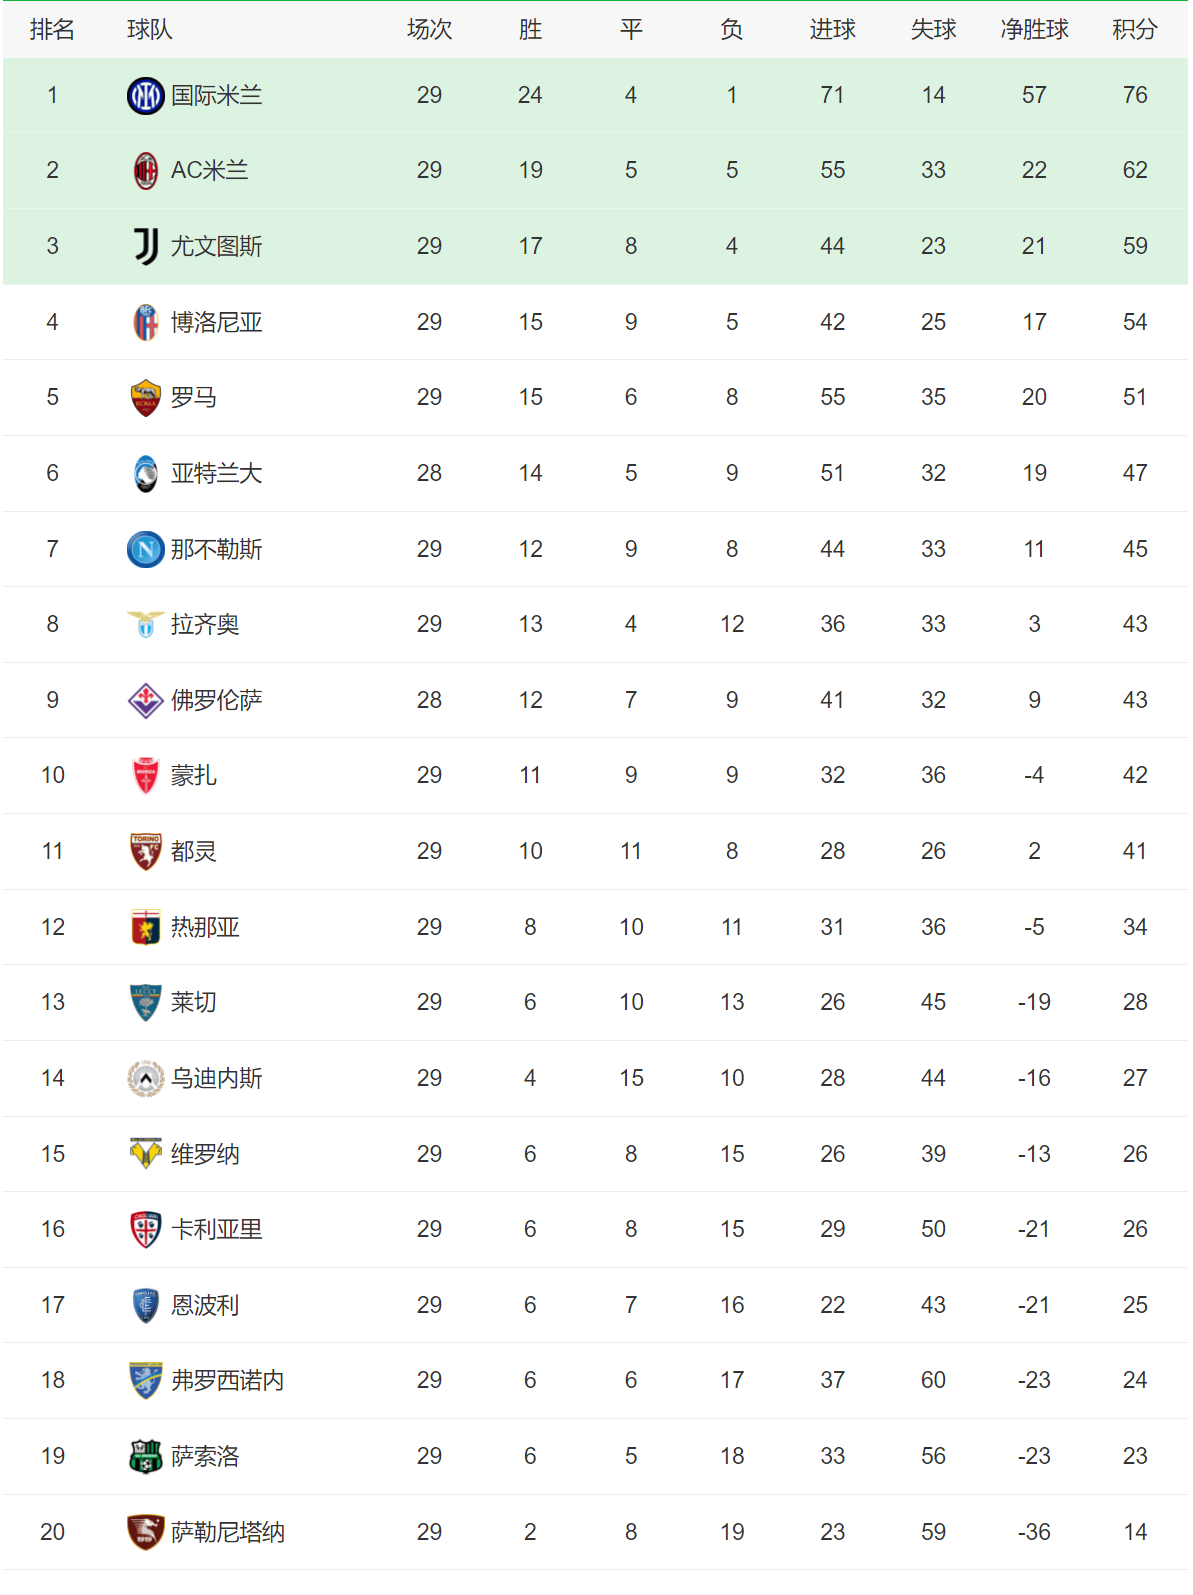This screenshot has height=1595, width=1193.
Task: Click the Fiorentina purple diamond crest
Action: [146, 700]
